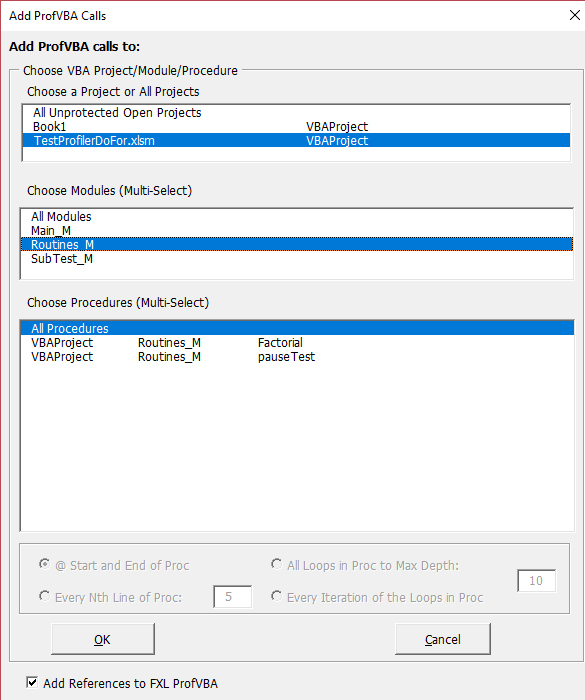
Task: Choose Every Iteration of the Loops option
Action: (x=277, y=596)
